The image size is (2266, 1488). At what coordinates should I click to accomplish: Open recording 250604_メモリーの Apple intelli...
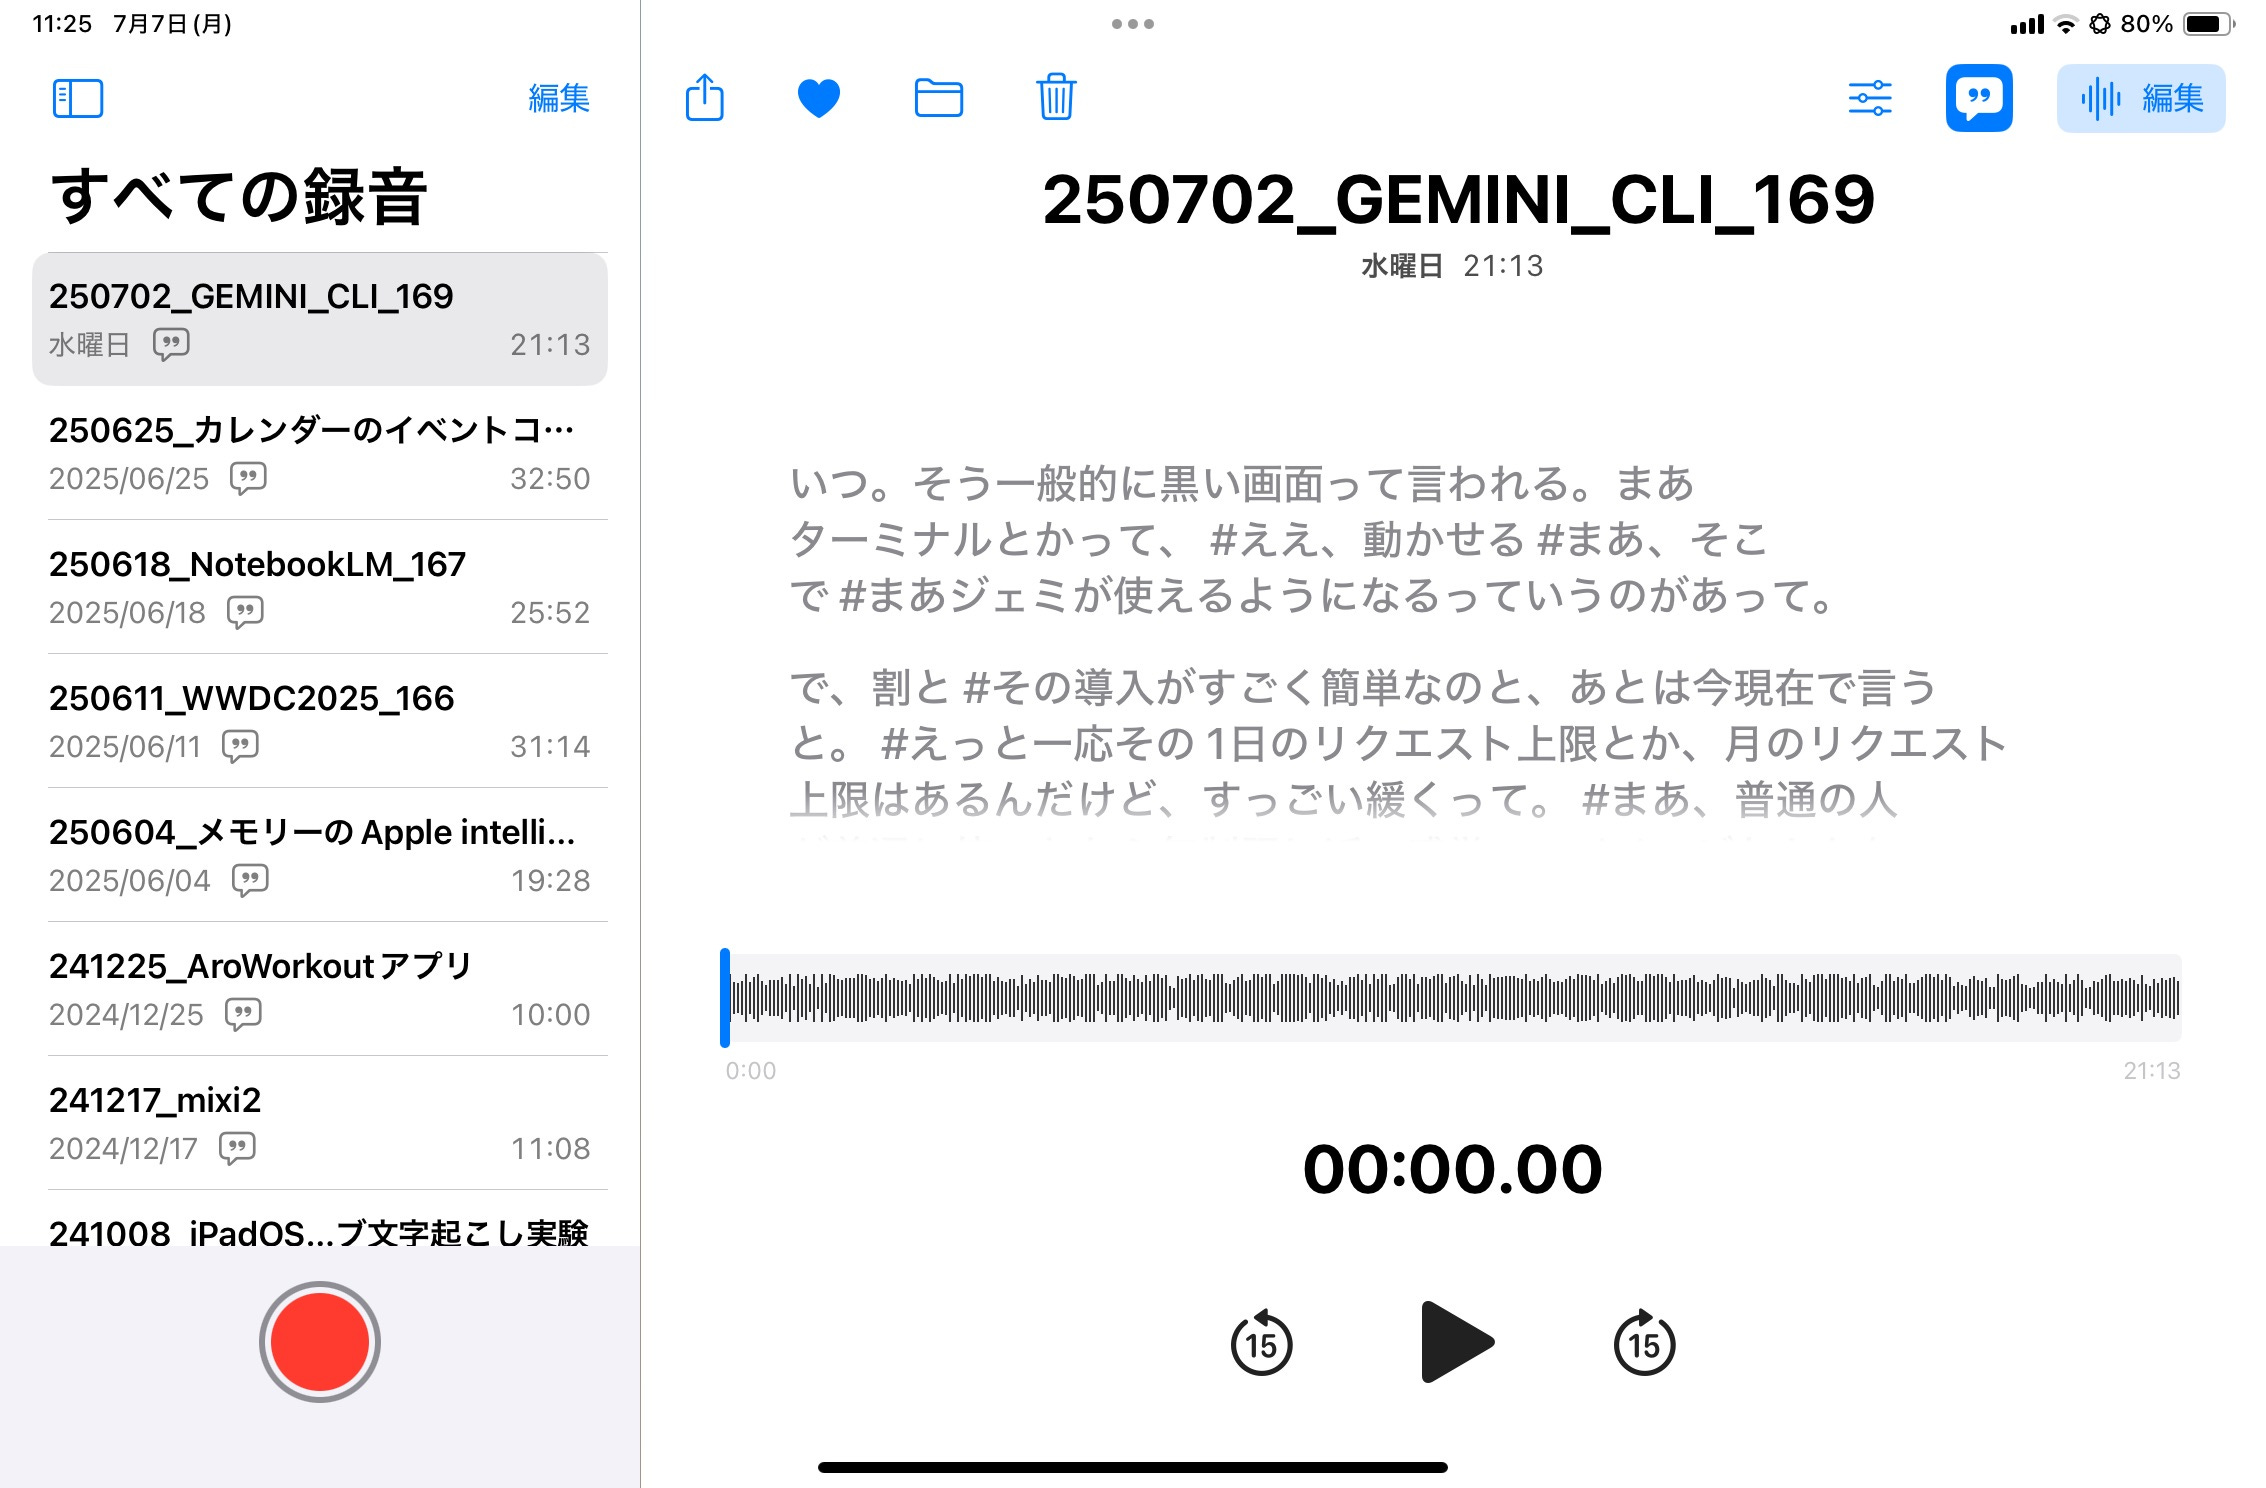[x=320, y=855]
